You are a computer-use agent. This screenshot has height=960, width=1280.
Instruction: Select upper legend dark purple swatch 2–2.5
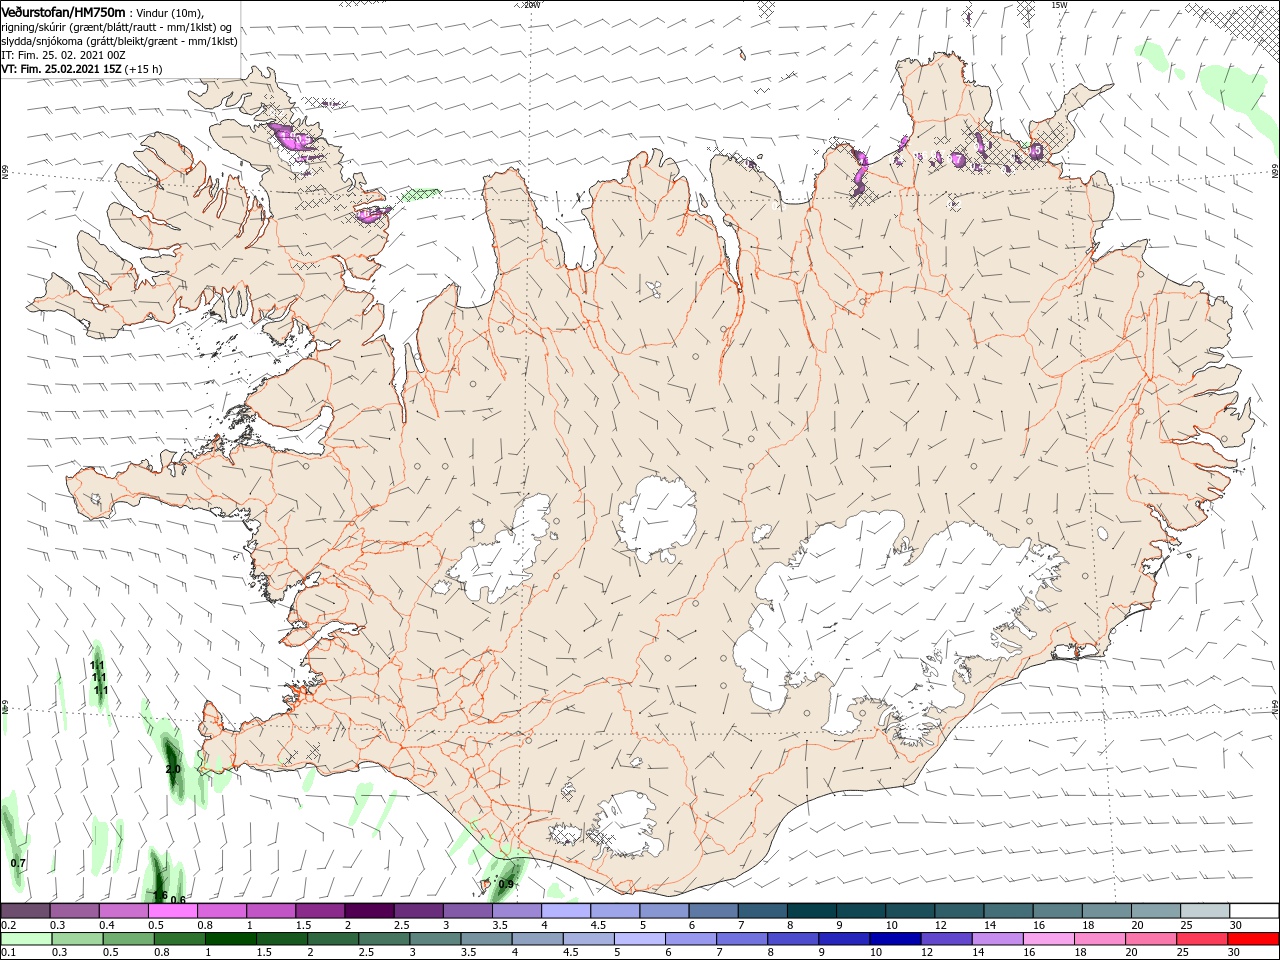[x=369, y=911]
